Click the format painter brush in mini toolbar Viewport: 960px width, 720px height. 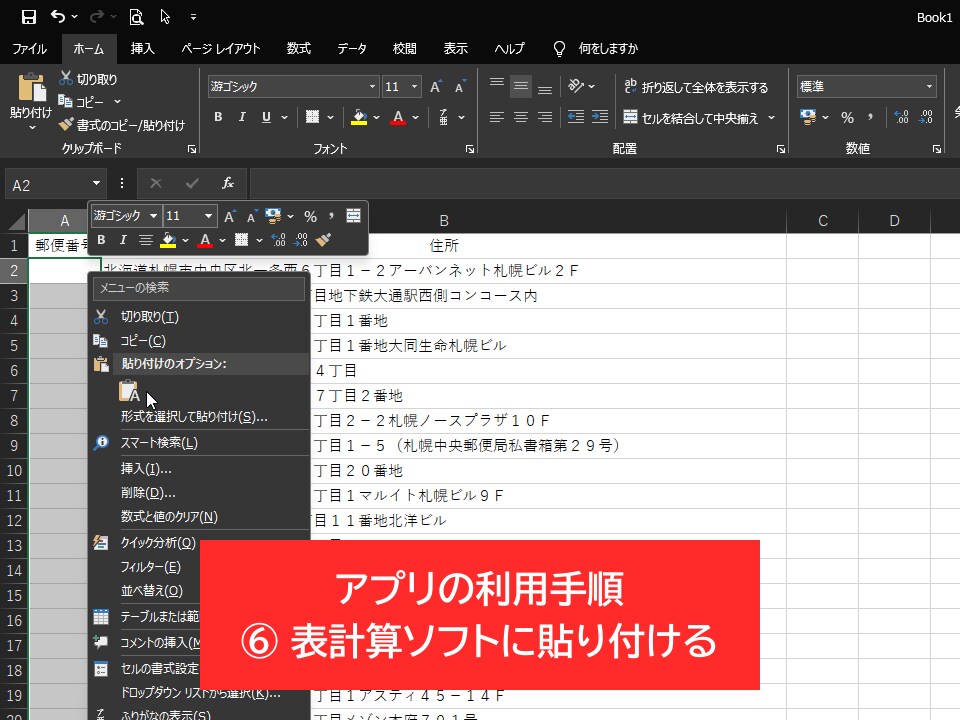click(x=323, y=240)
